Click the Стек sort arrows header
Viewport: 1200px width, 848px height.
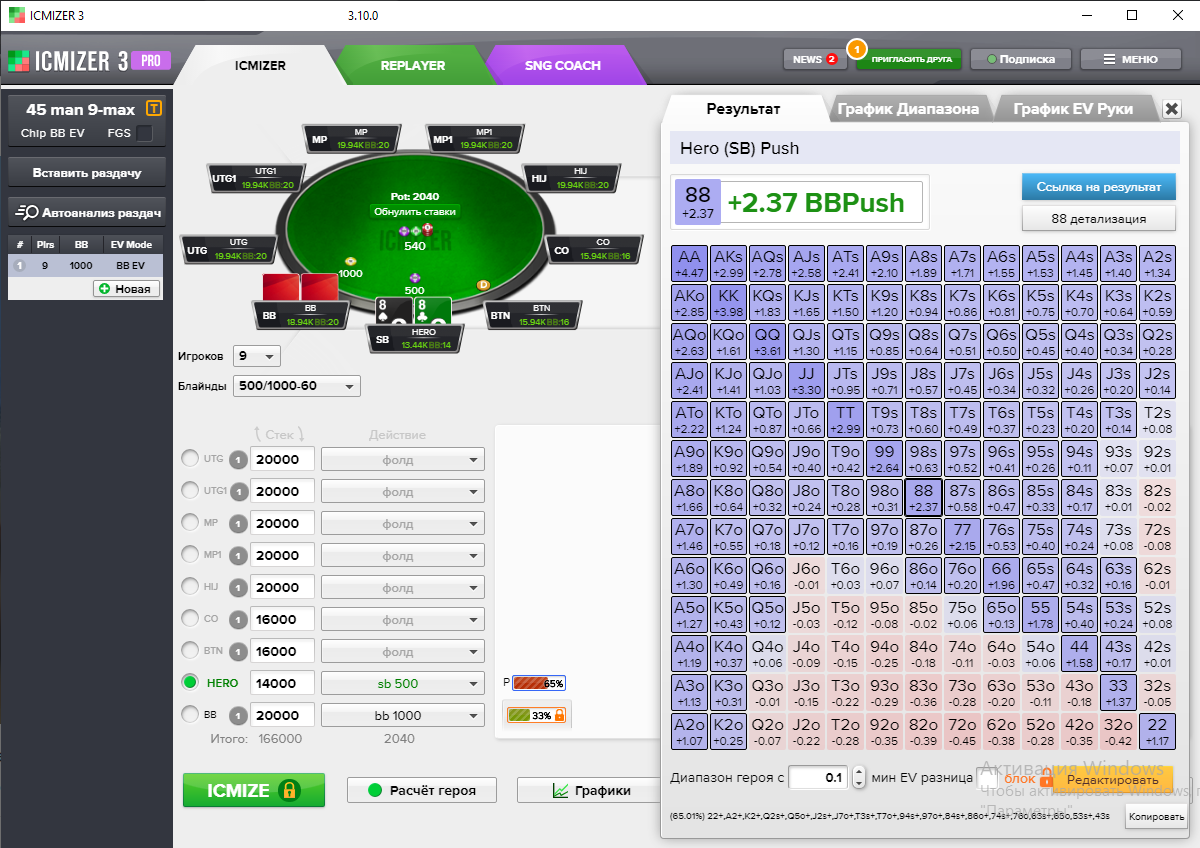coord(281,434)
